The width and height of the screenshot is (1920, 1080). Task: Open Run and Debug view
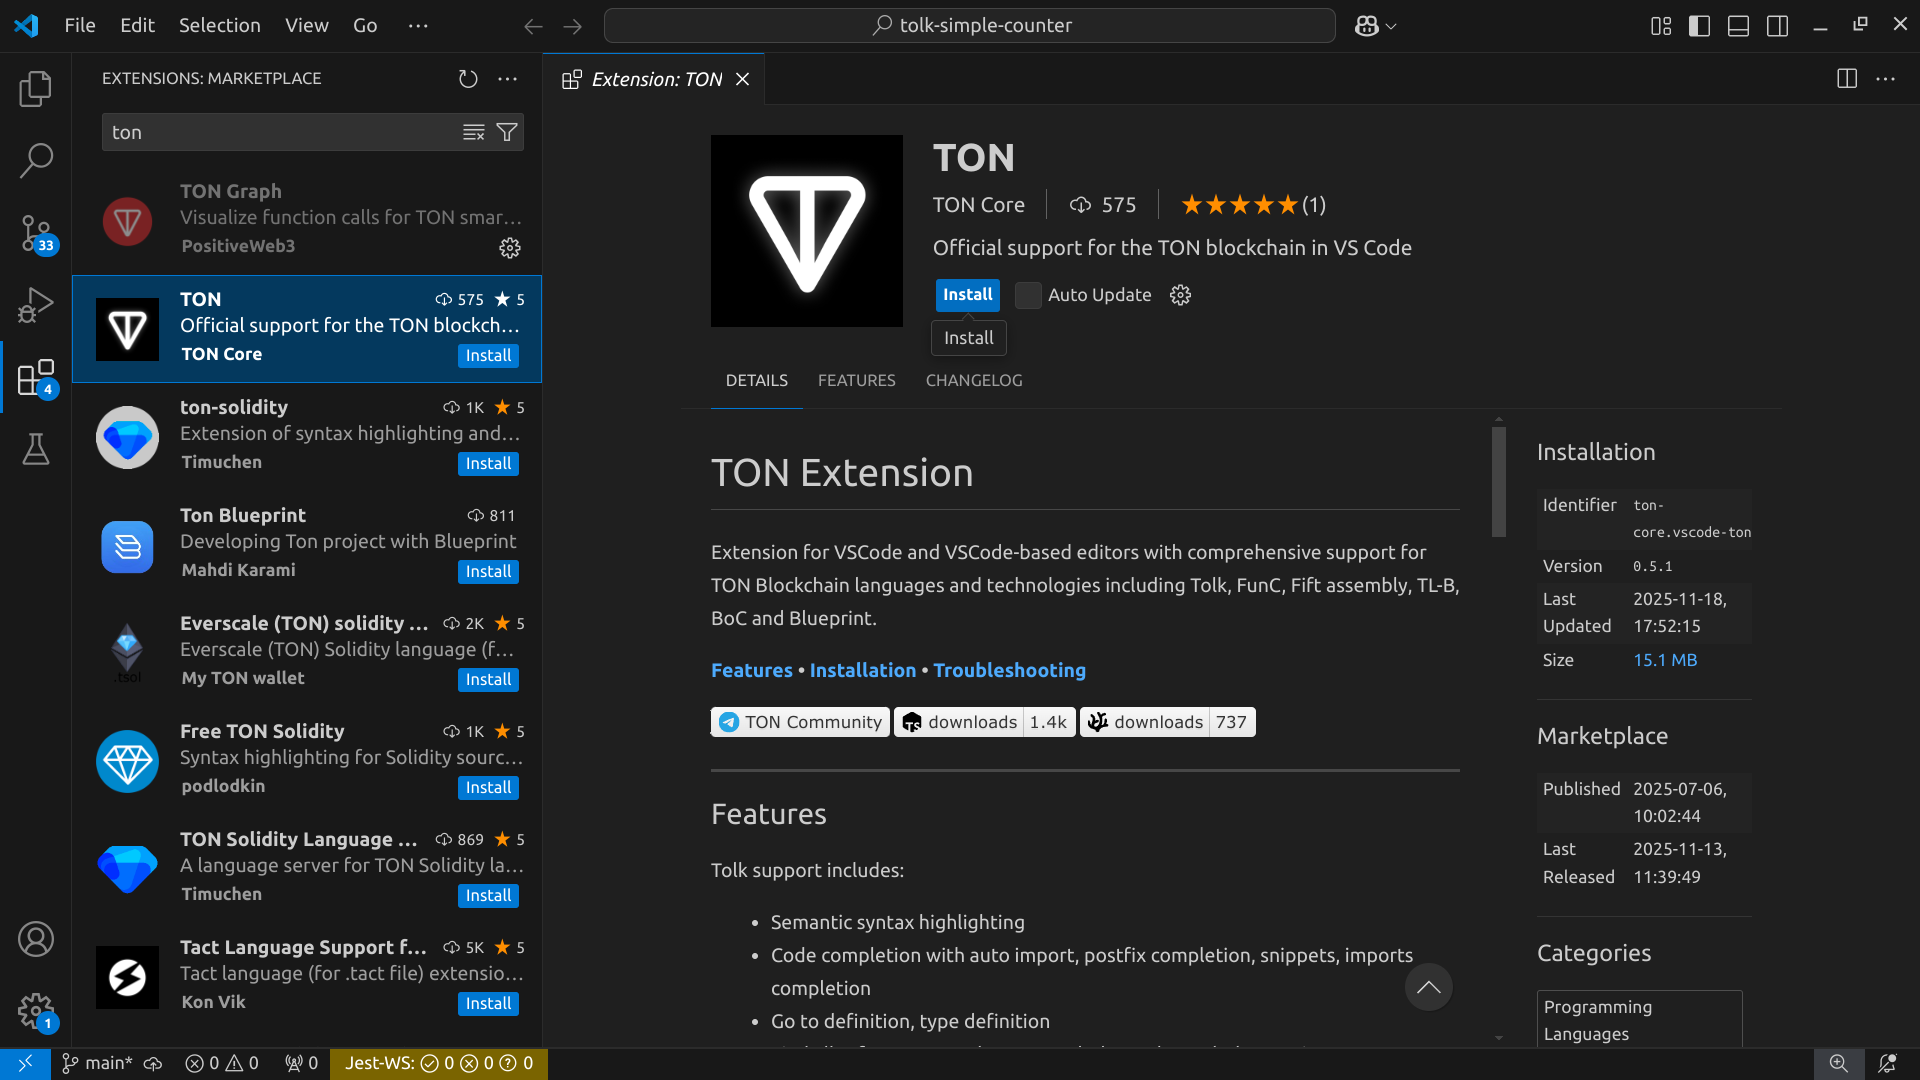(36, 305)
